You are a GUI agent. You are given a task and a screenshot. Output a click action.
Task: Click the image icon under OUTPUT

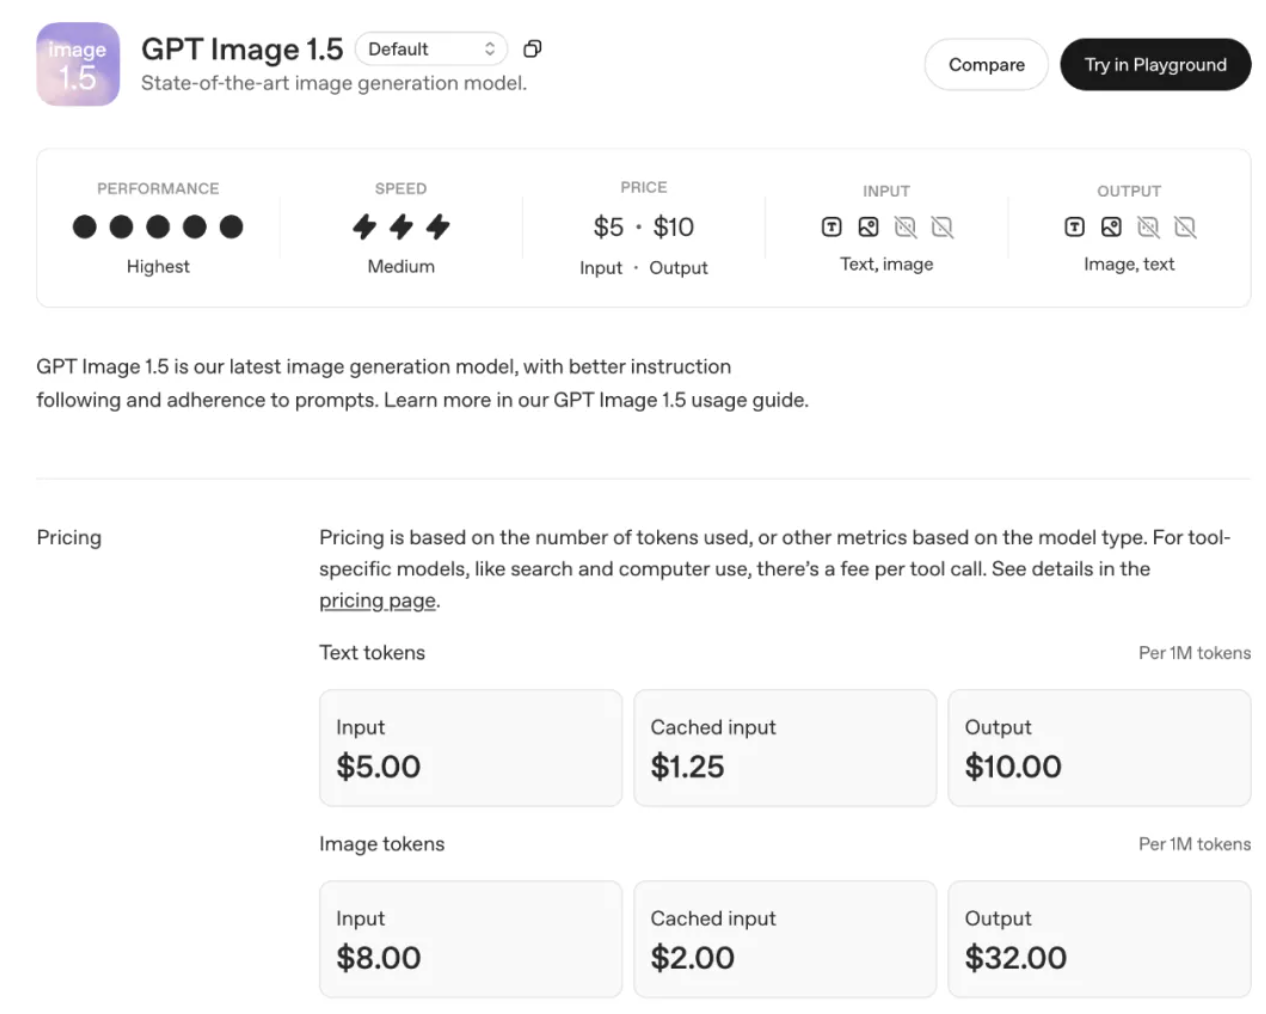(1111, 227)
